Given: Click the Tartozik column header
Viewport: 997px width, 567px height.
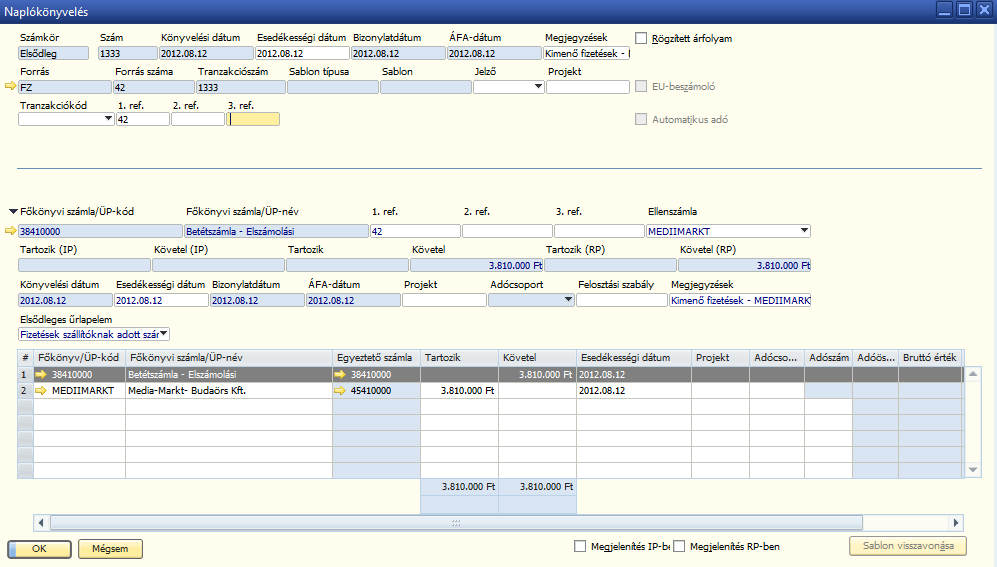Looking at the screenshot, I should (459, 357).
